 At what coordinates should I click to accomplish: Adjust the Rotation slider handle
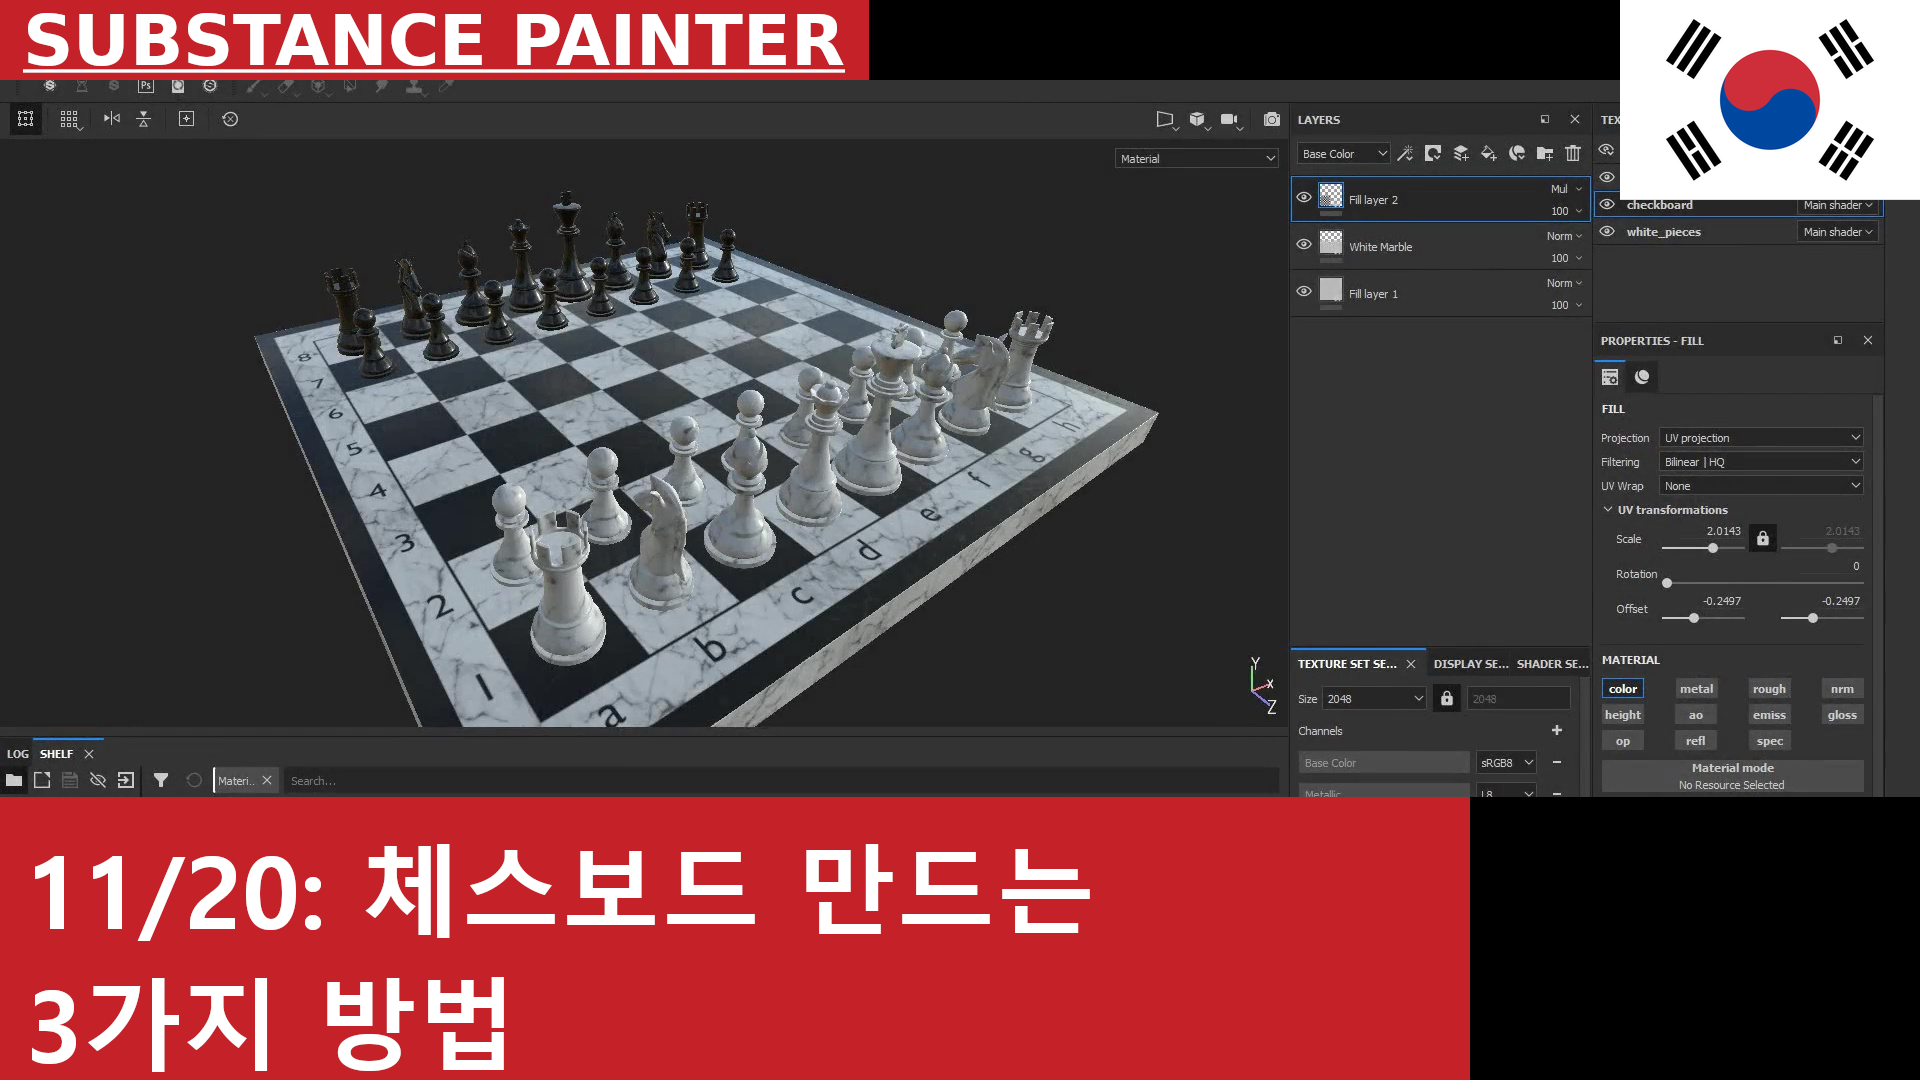point(1667,583)
